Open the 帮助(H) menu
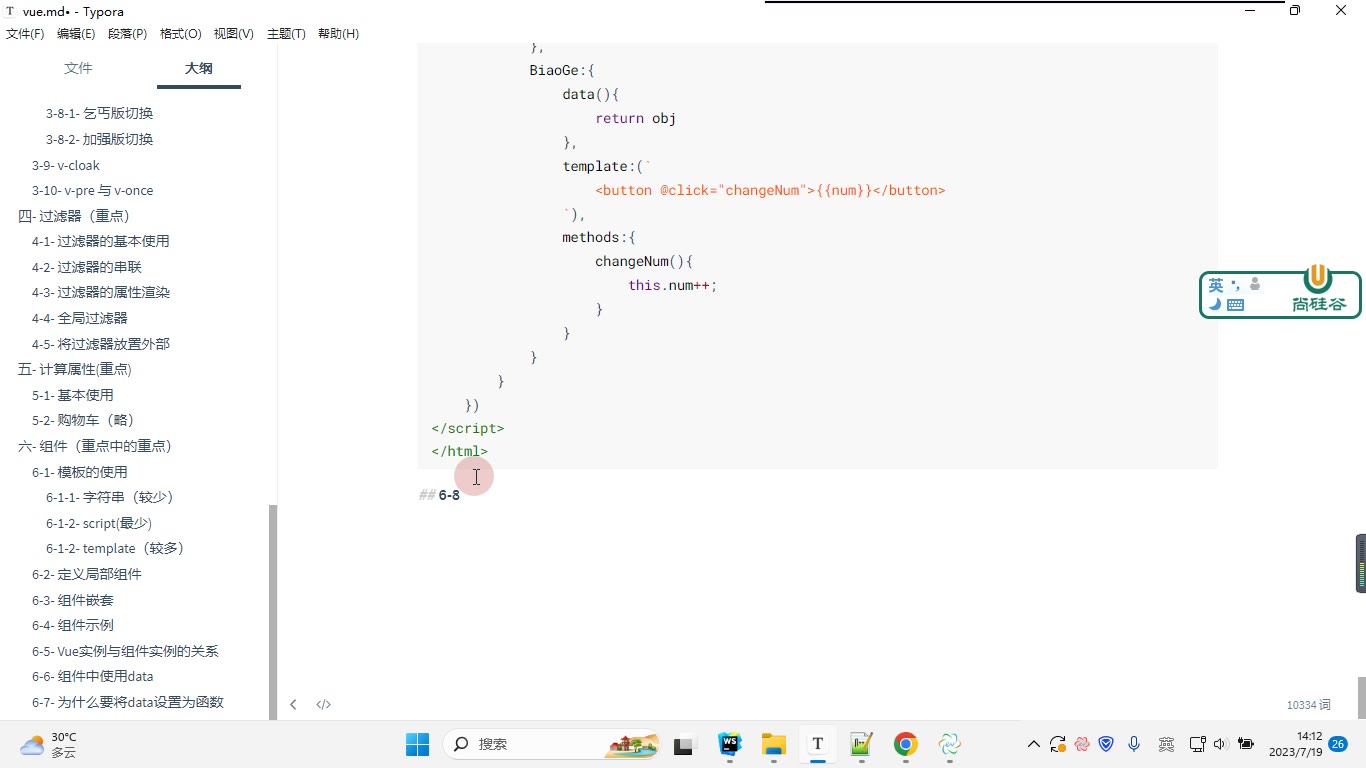The image size is (1366, 768). tap(338, 34)
